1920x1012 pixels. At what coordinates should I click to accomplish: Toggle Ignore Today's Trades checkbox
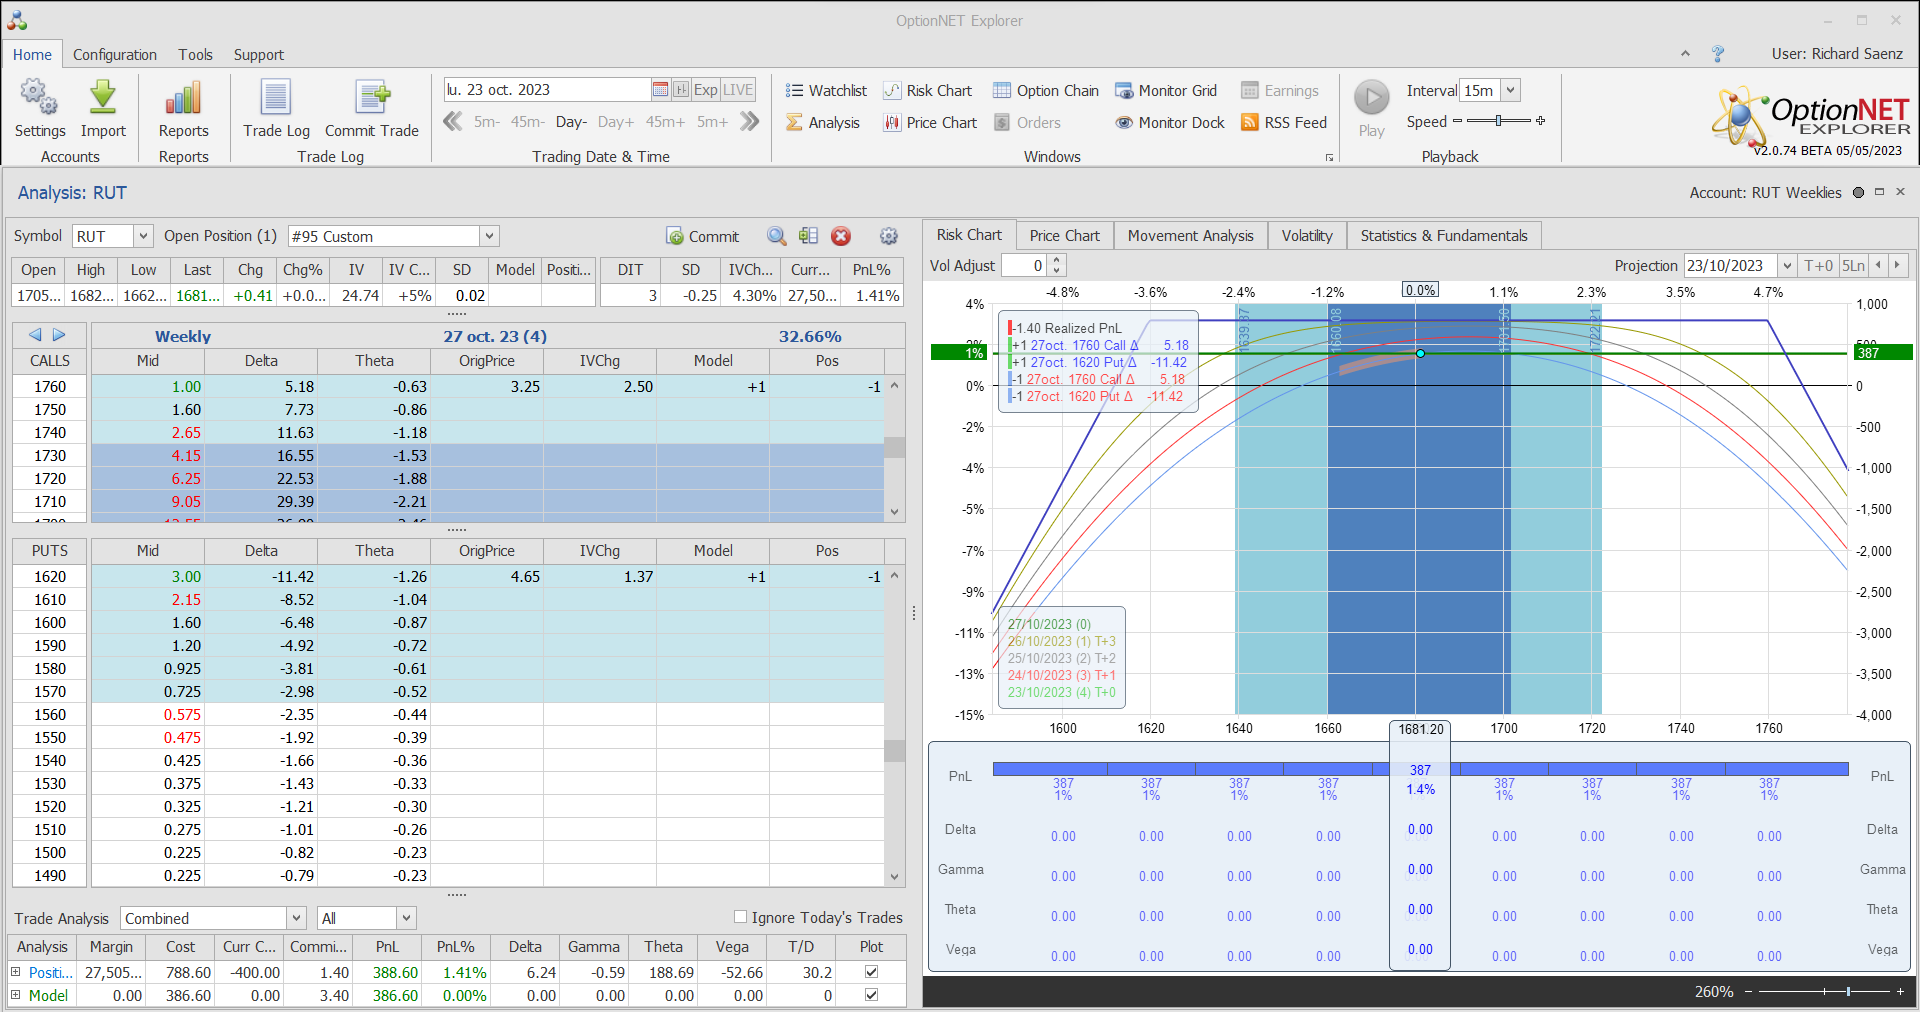tap(740, 917)
